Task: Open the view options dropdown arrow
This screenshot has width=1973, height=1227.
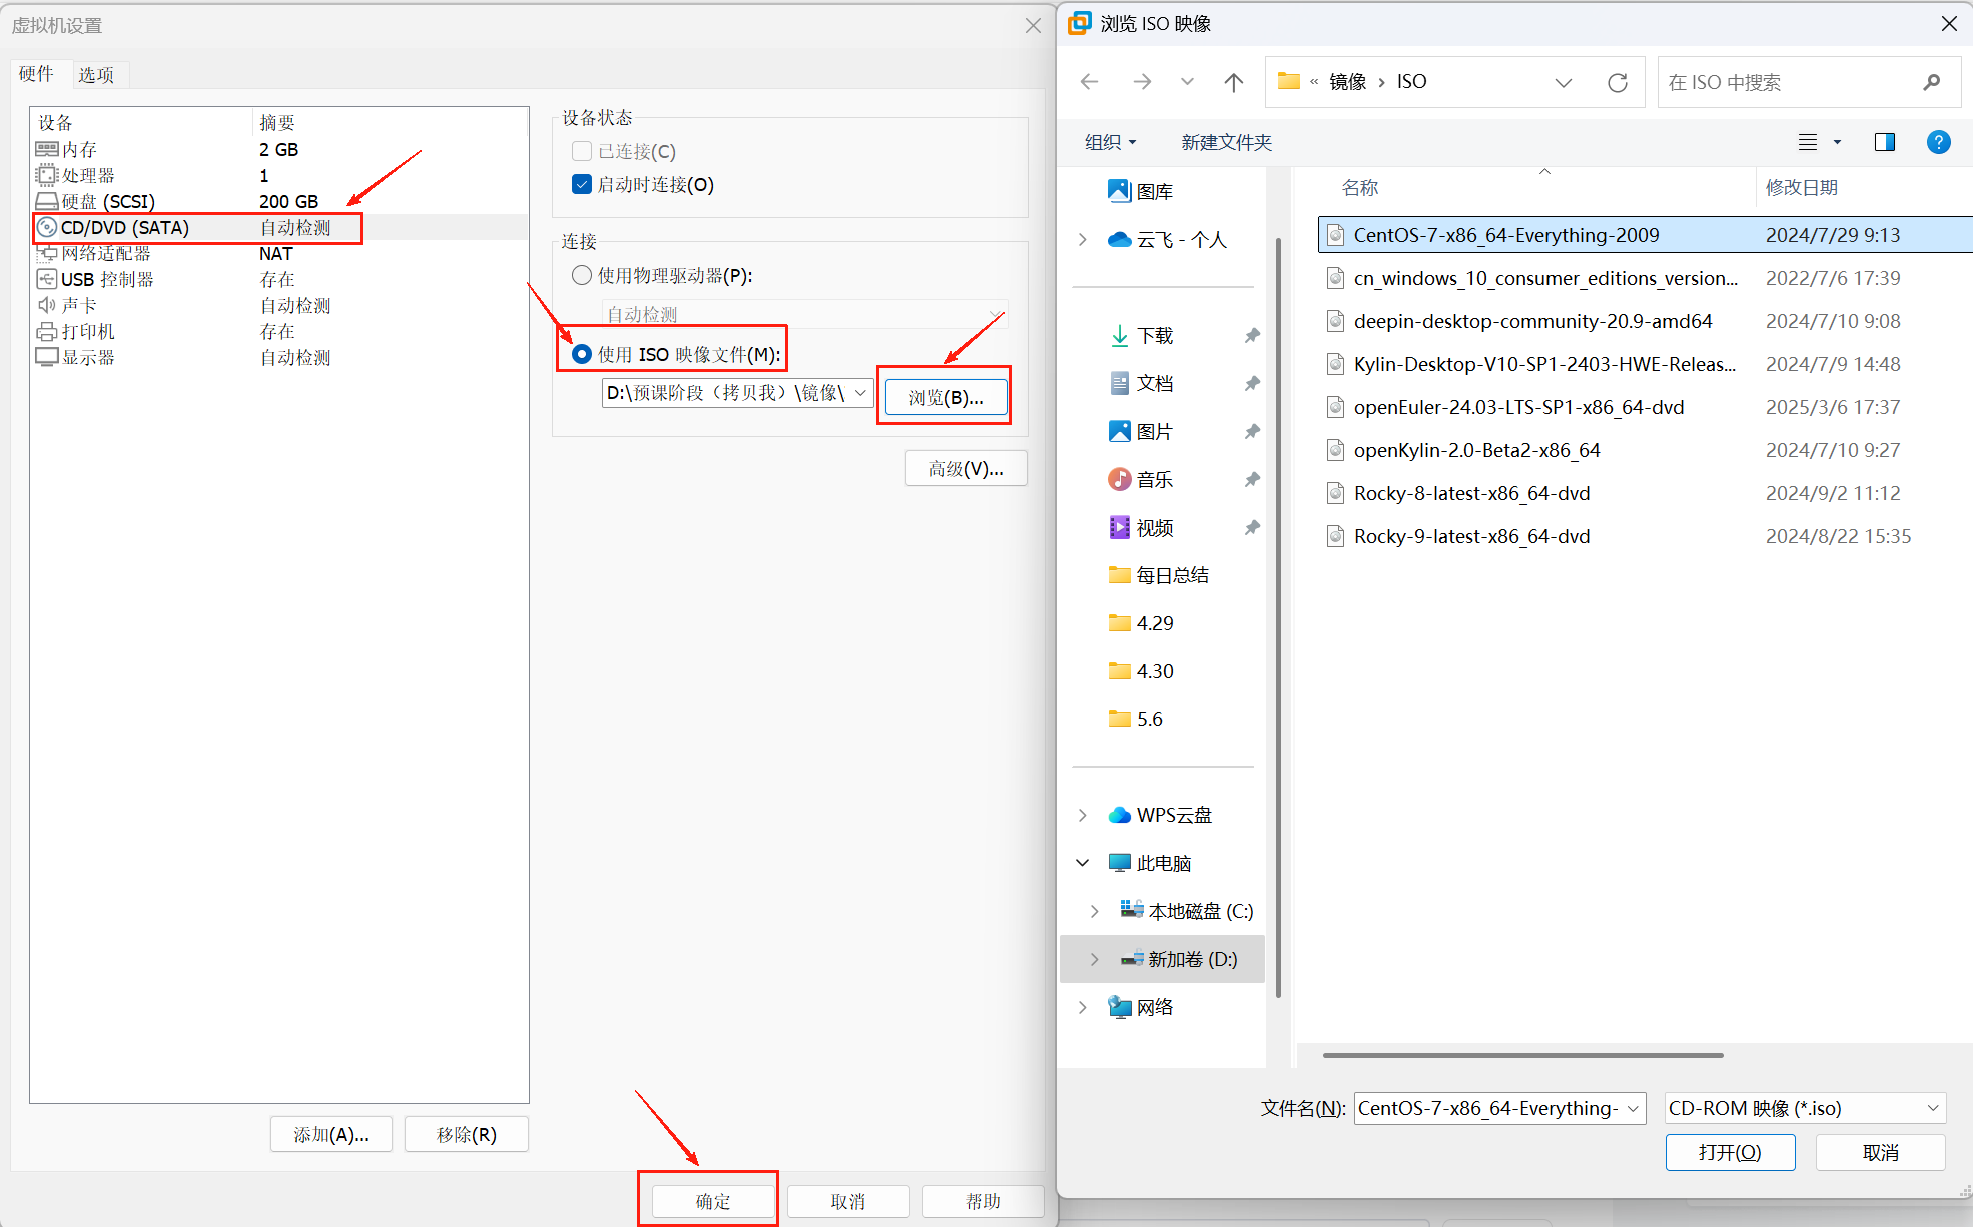Action: click(1837, 142)
